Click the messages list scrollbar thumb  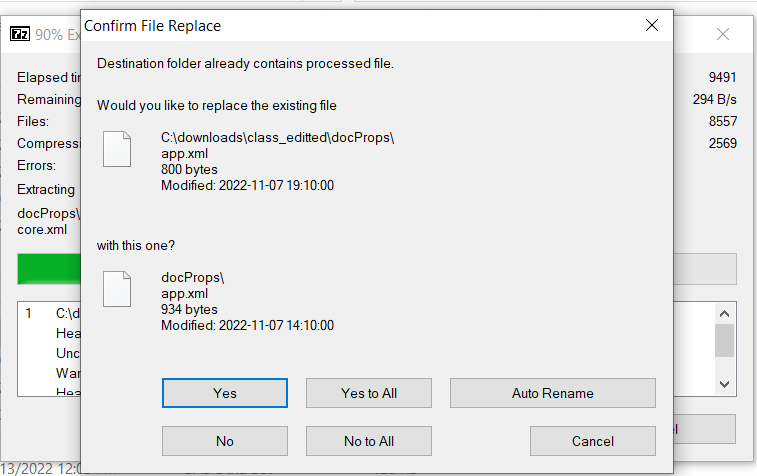click(x=726, y=340)
